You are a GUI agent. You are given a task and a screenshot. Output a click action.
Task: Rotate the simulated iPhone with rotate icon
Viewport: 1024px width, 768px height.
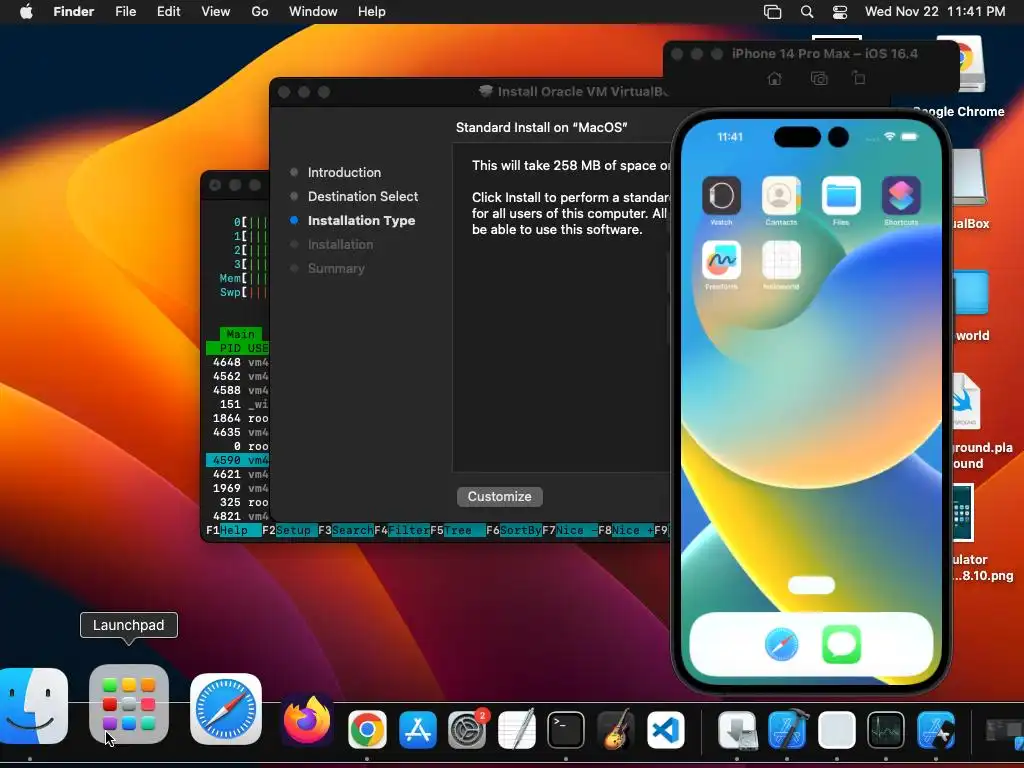tap(859, 78)
